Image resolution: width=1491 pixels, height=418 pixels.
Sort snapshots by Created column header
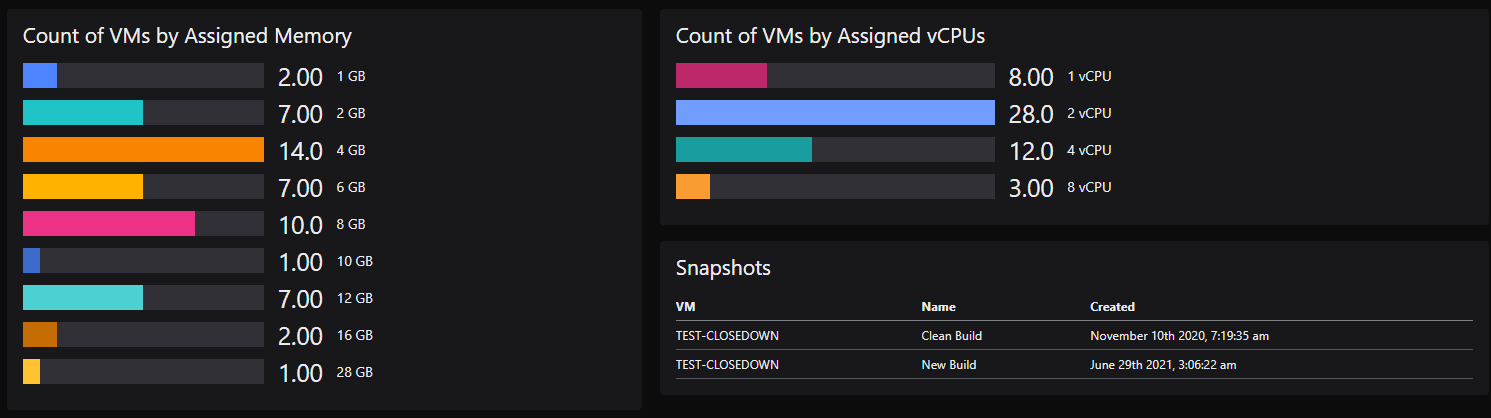pyautogui.click(x=1112, y=307)
